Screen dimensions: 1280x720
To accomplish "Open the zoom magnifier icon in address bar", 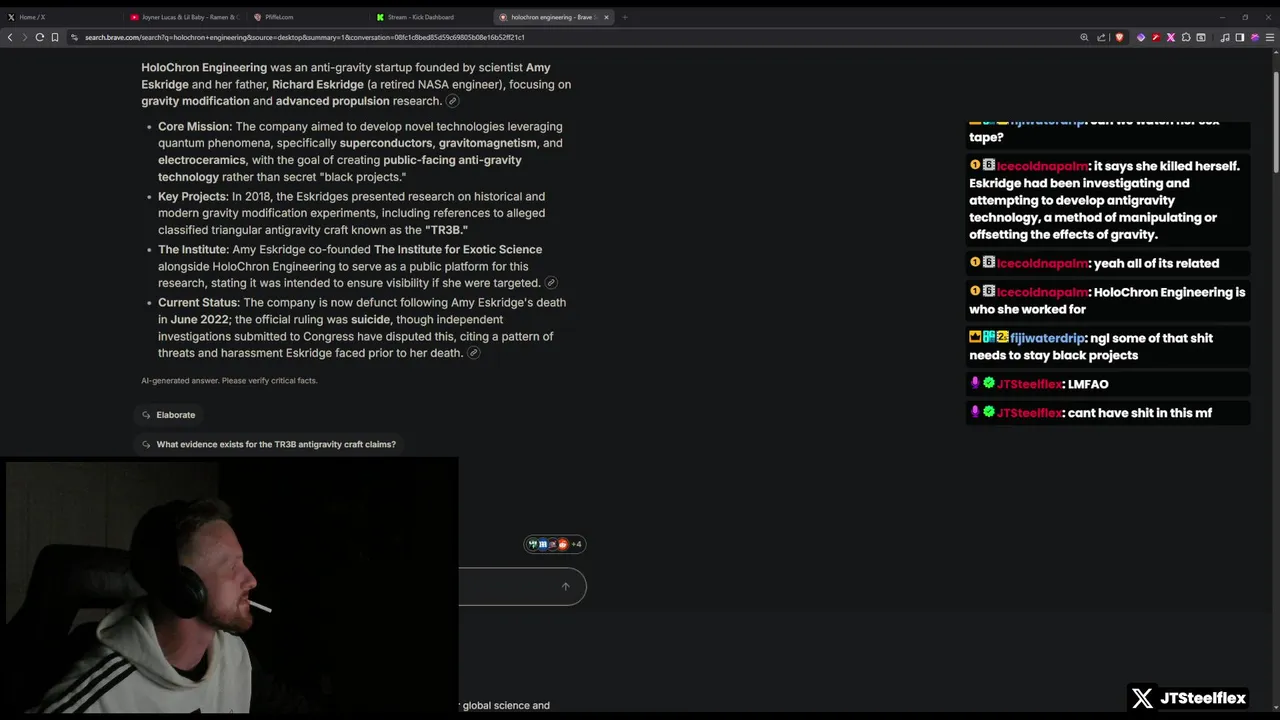I will 1084,37.
